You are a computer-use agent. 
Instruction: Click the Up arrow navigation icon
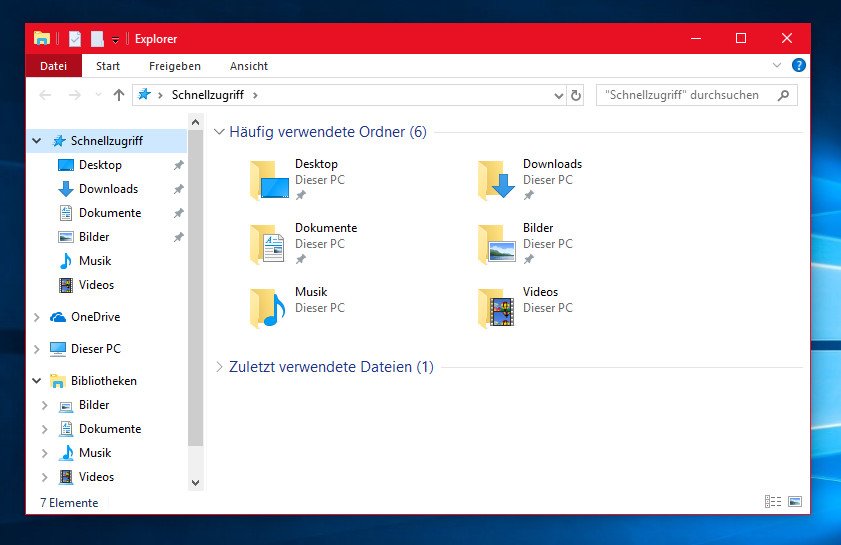tap(119, 95)
